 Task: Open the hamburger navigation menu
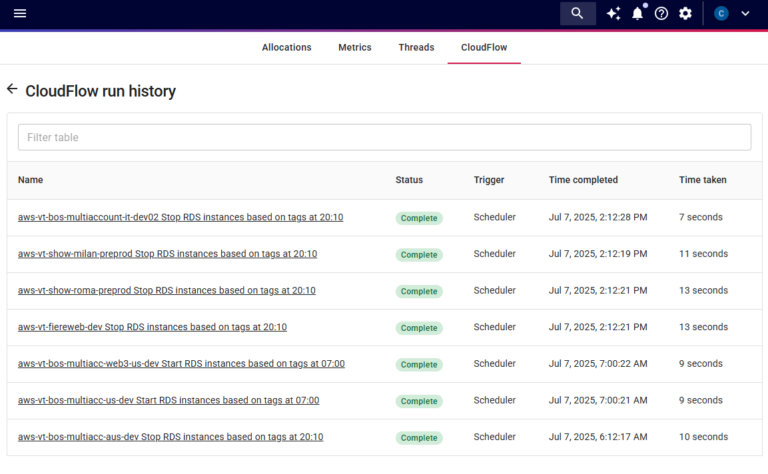point(20,13)
